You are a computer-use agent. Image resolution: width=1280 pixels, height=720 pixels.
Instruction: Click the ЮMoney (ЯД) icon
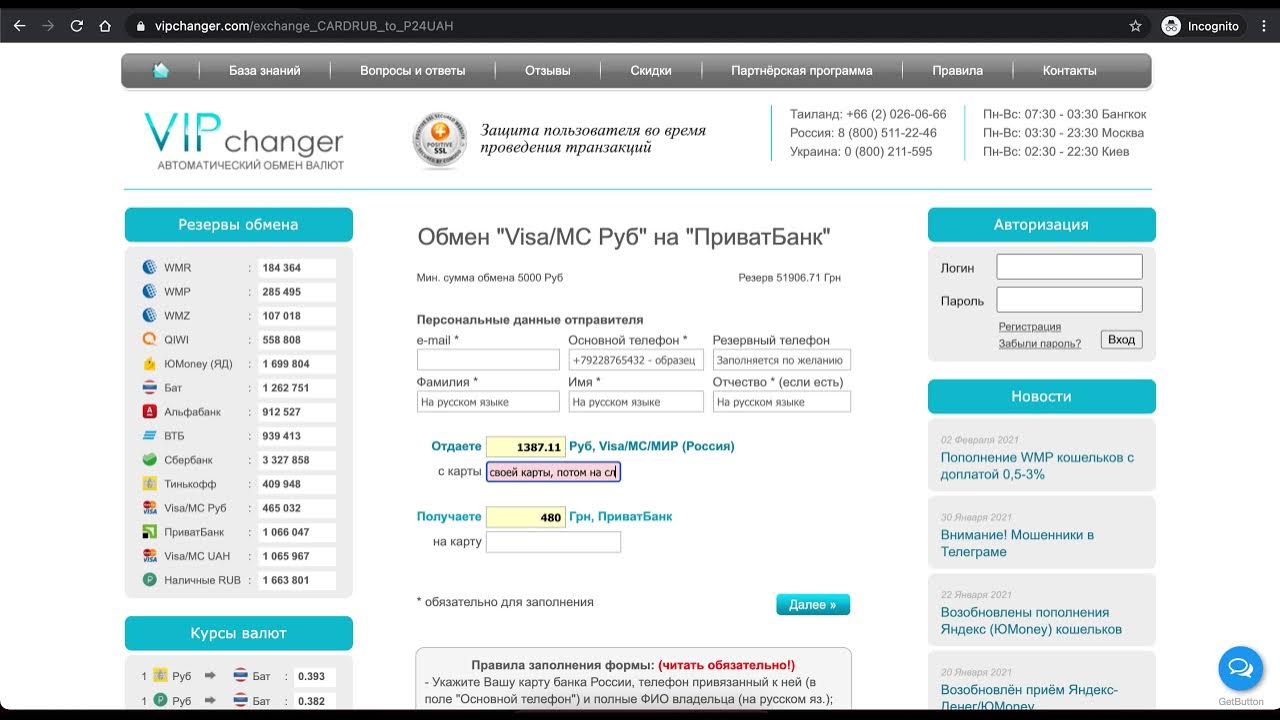[149, 364]
